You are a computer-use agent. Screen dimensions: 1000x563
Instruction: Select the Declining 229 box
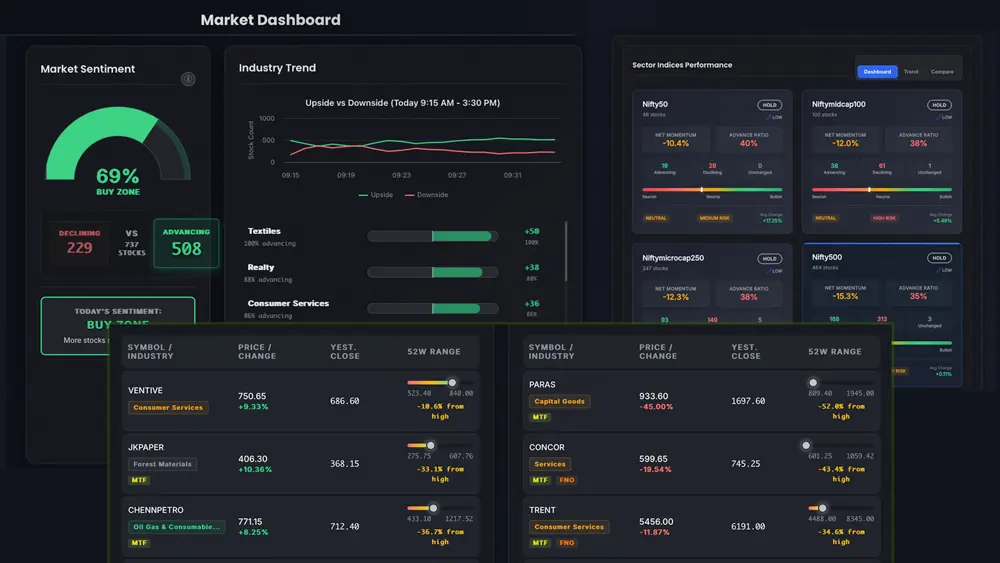(x=80, y=243)
